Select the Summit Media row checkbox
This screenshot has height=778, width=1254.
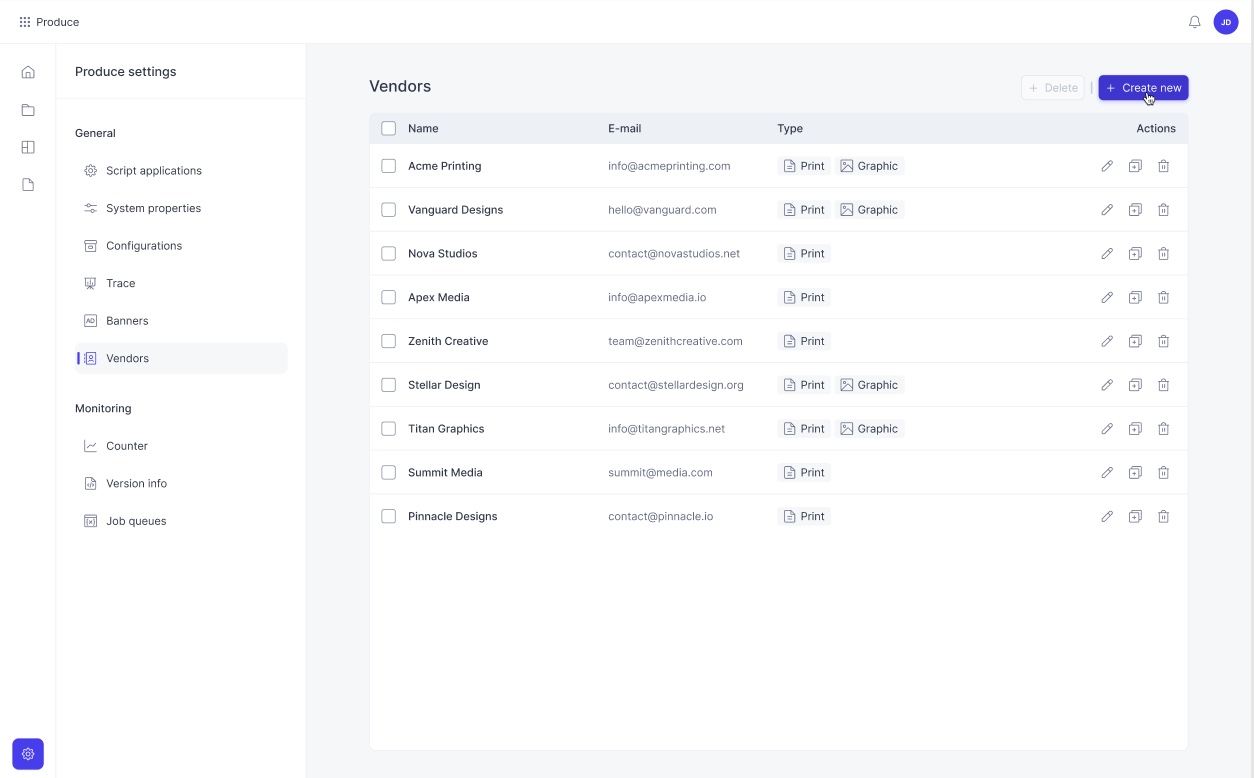coord(388,472)
